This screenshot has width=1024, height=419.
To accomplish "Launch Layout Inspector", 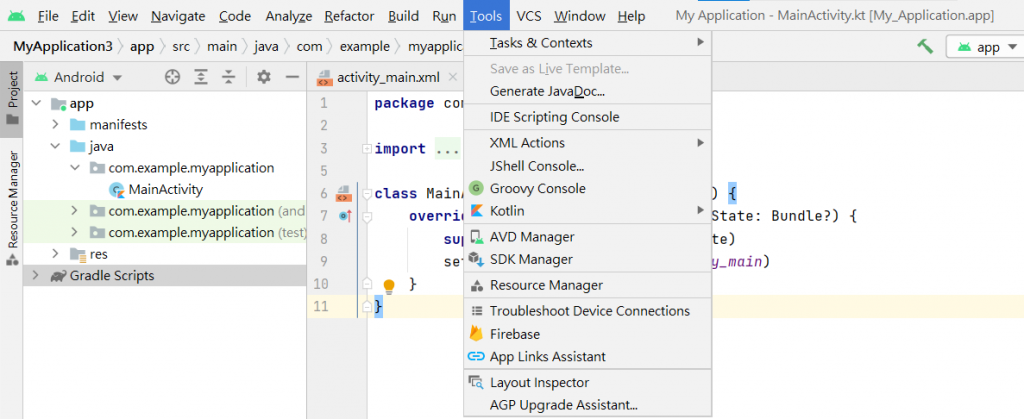I will tap(587, 382).
